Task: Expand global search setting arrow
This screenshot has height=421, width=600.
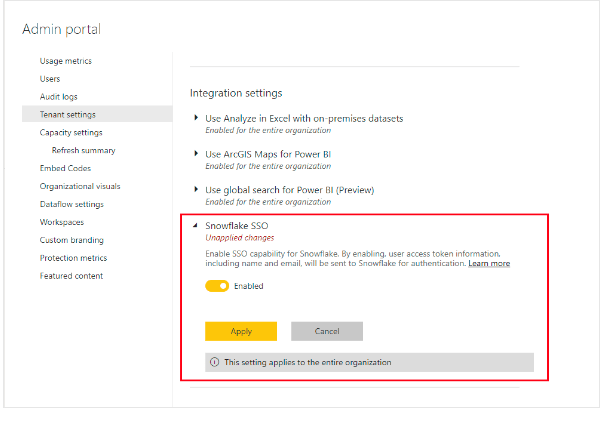Action: pos(196,189)
